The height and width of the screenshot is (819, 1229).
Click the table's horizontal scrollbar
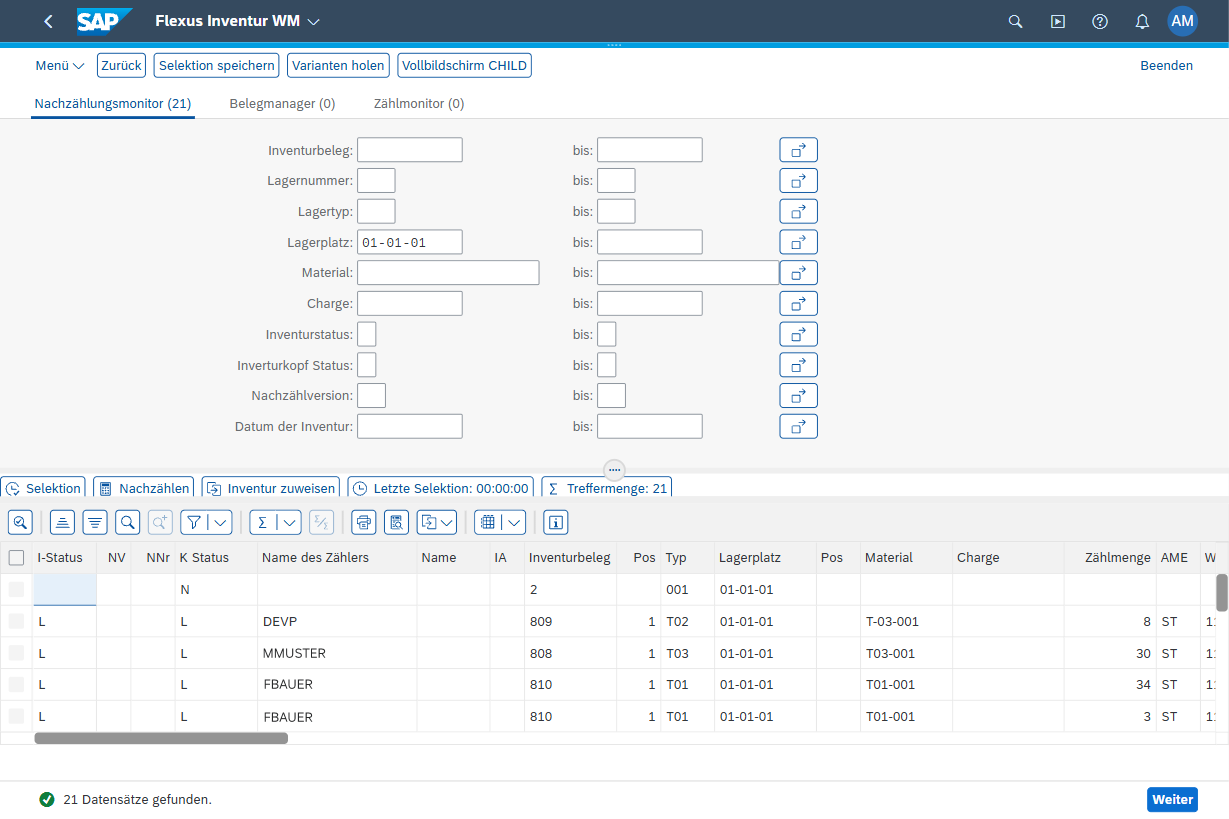[161, 738]
